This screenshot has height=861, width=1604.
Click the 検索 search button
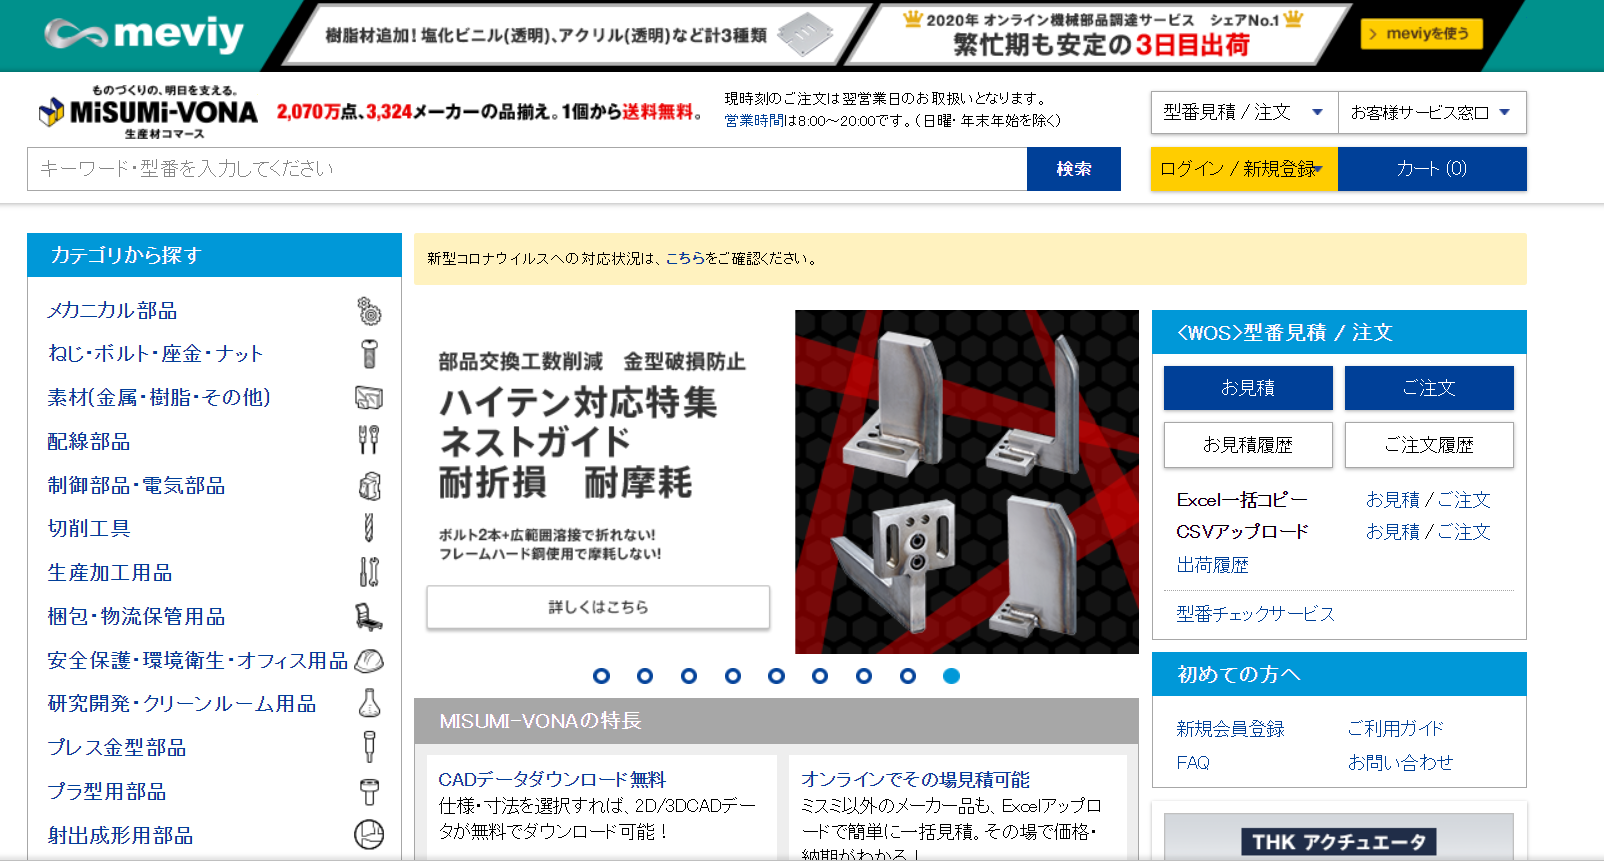click(1074, 169)
